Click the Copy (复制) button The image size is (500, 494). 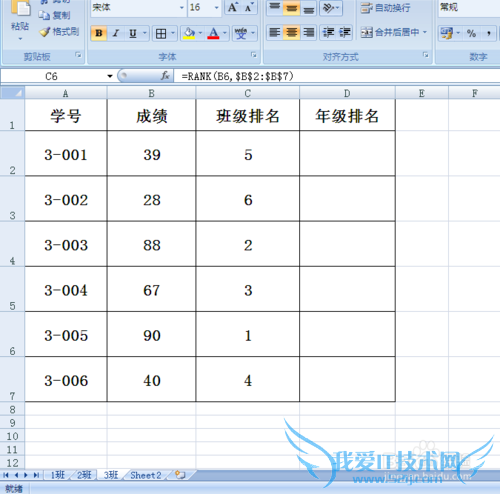(x=54, y=15)
